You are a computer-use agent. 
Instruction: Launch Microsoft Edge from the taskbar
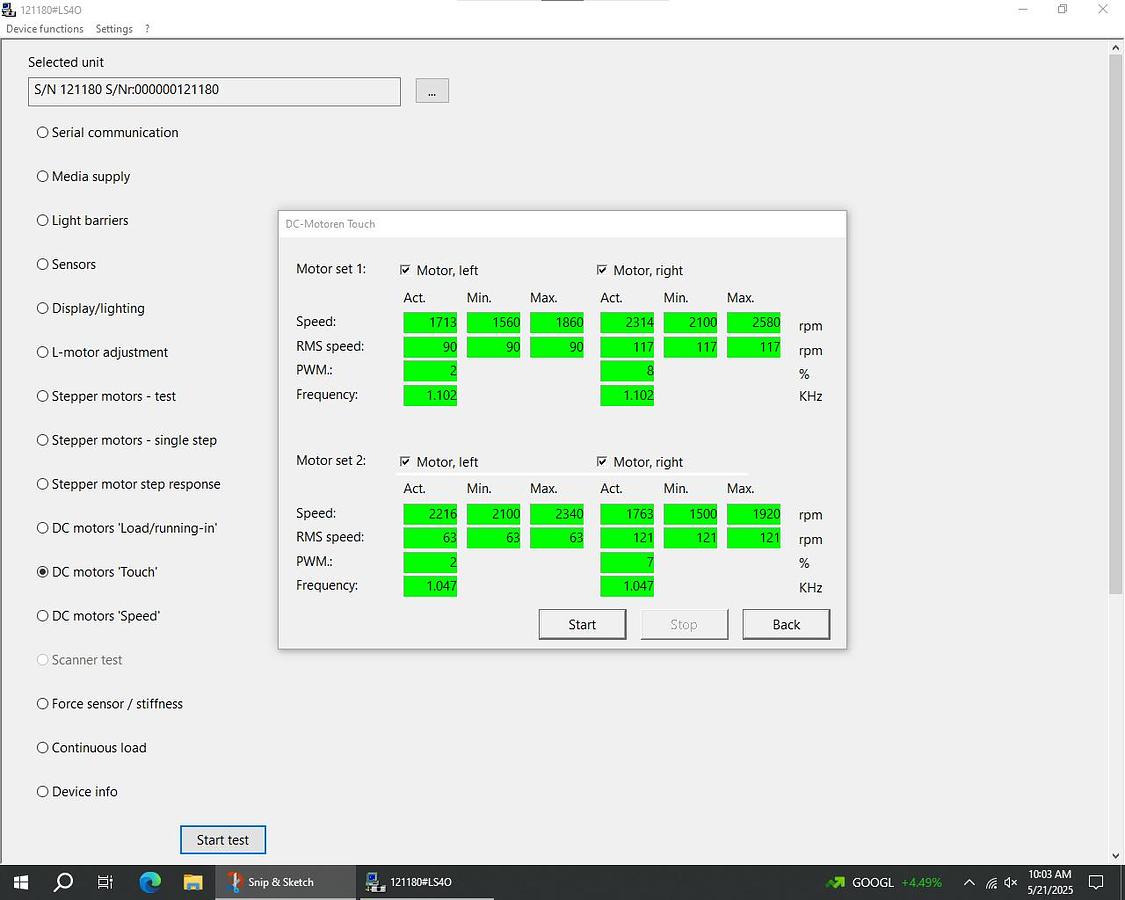[150, 882]
